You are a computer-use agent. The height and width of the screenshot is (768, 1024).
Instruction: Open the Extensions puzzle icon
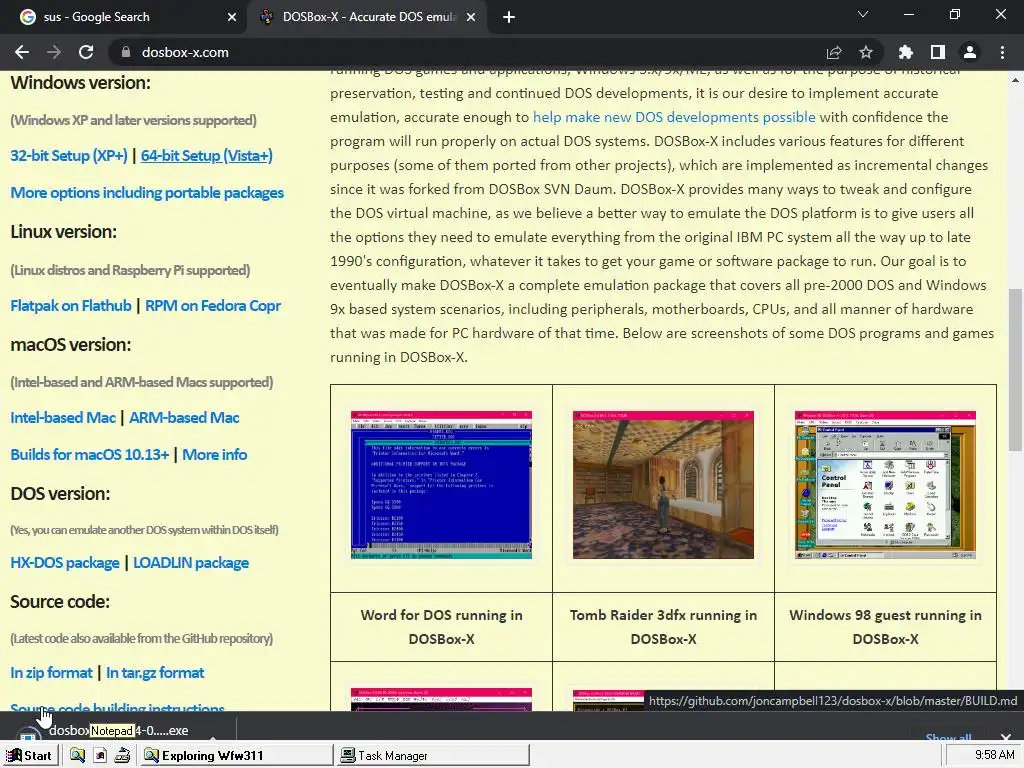click(x=906, y=52)
